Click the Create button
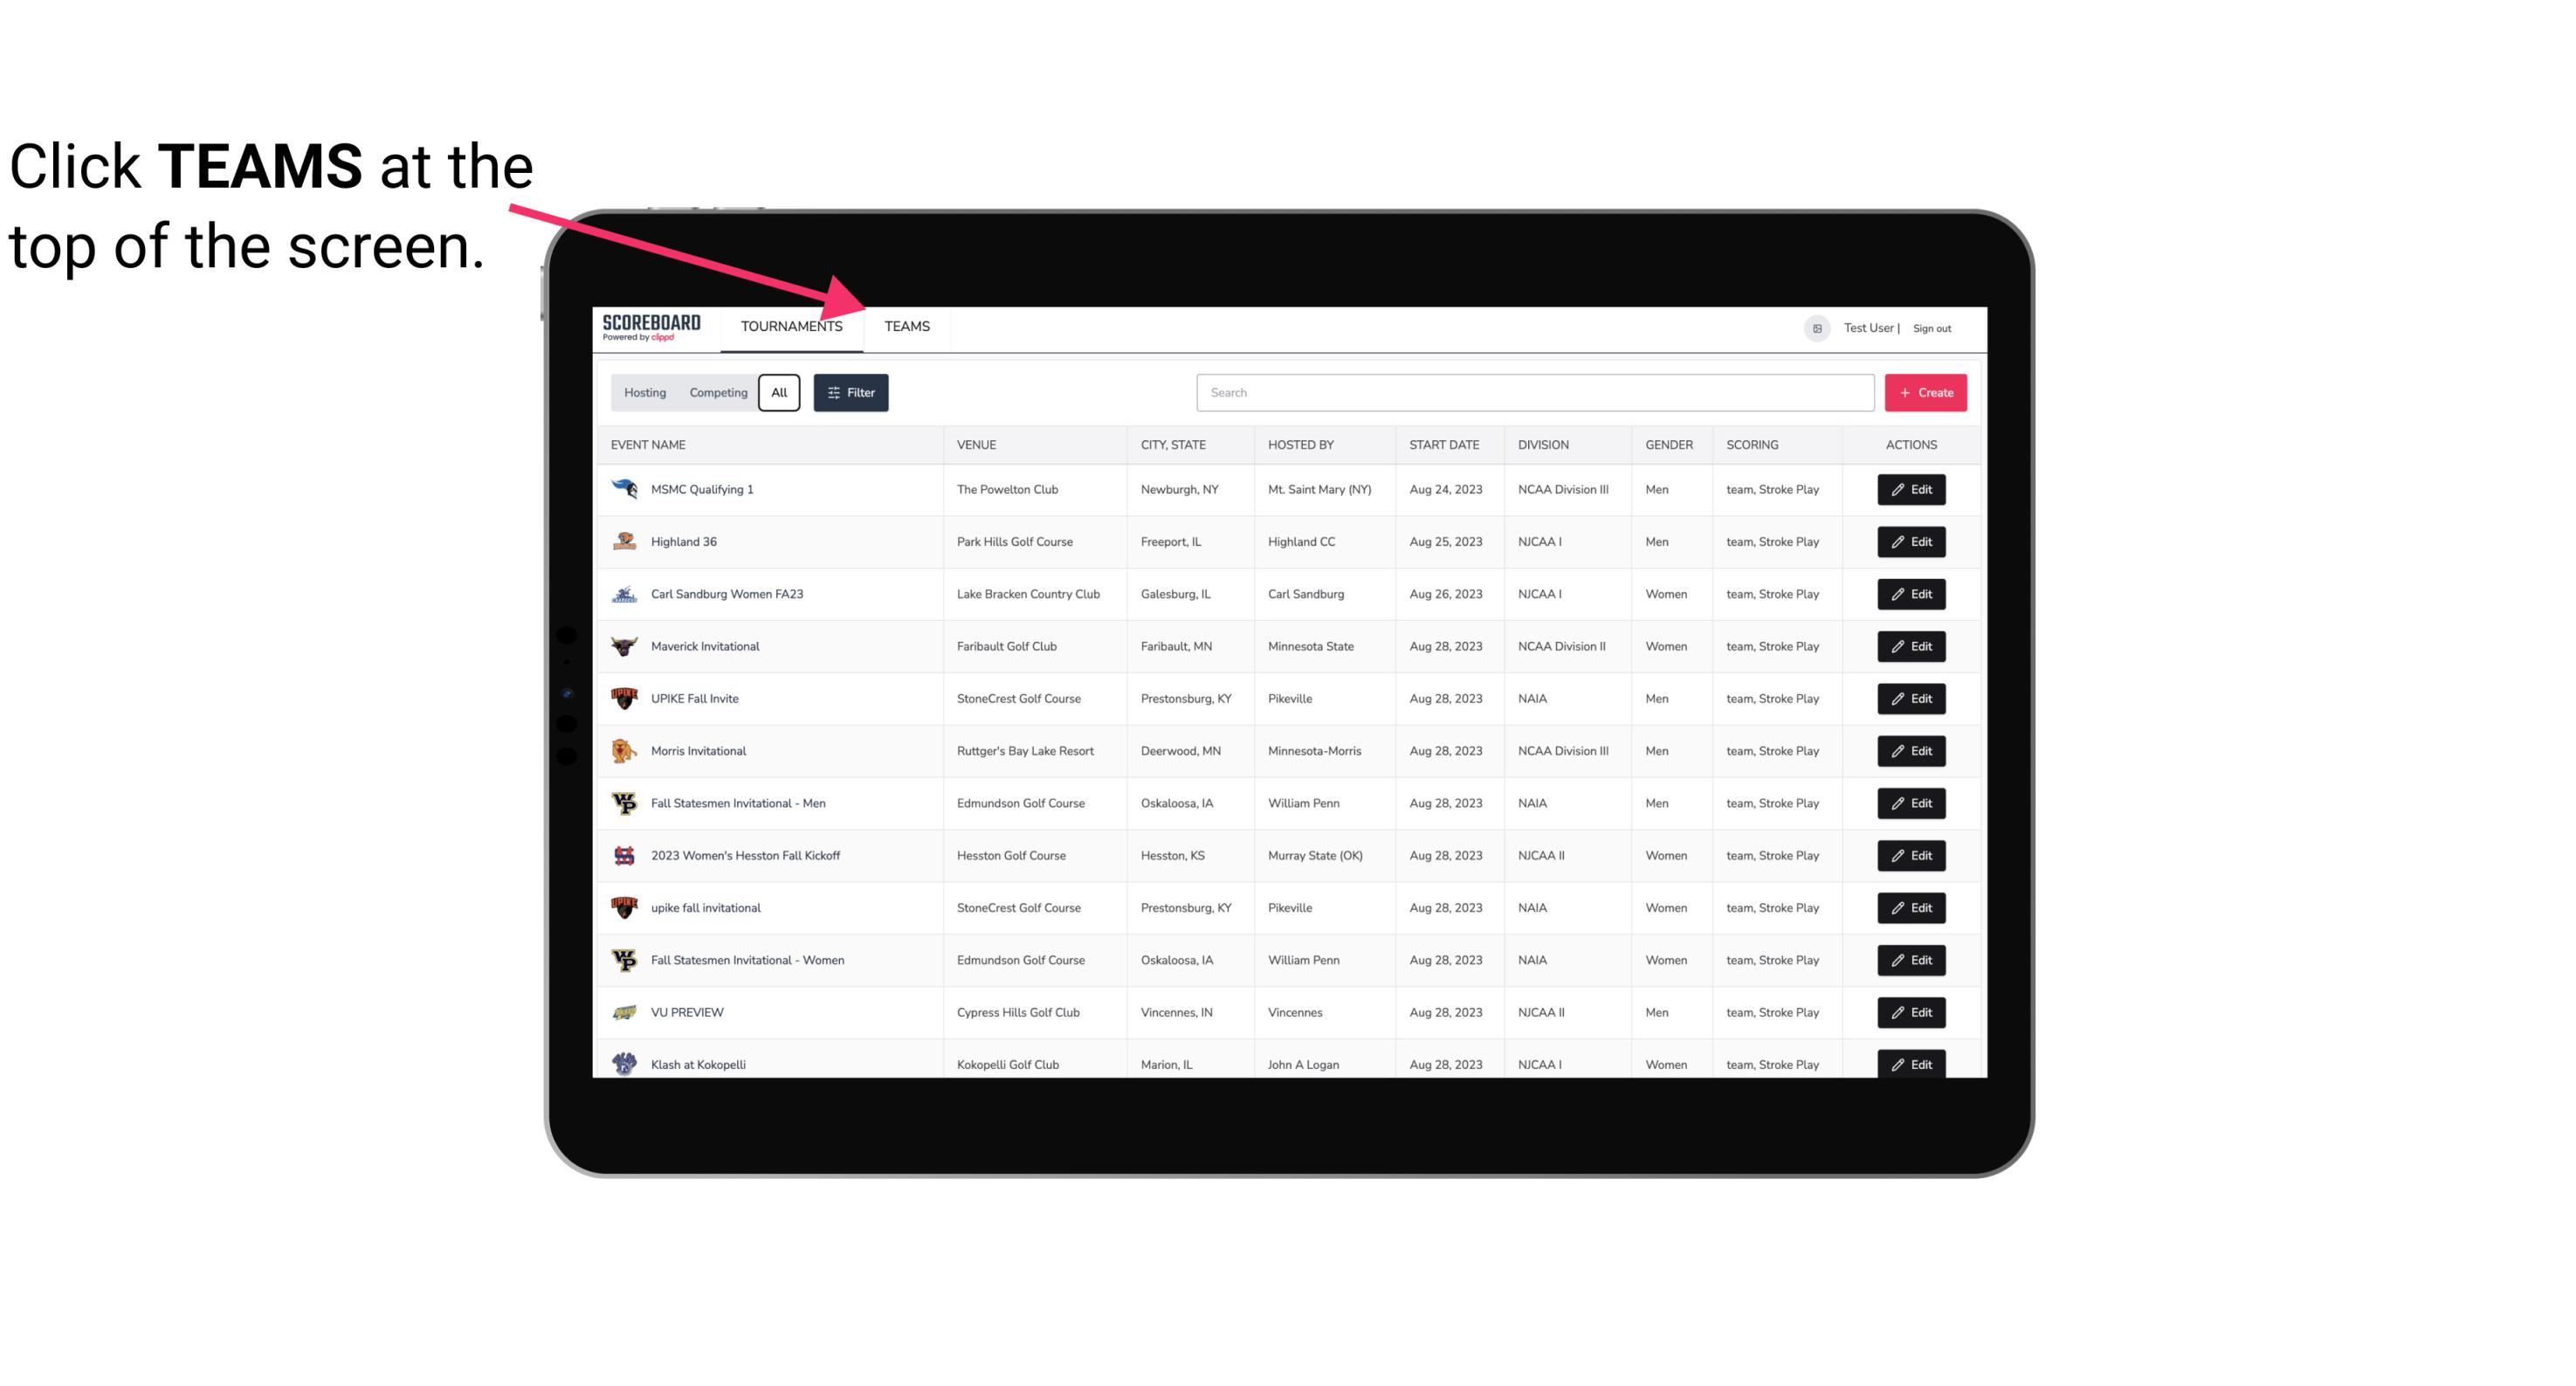 tap(1926, 391)
